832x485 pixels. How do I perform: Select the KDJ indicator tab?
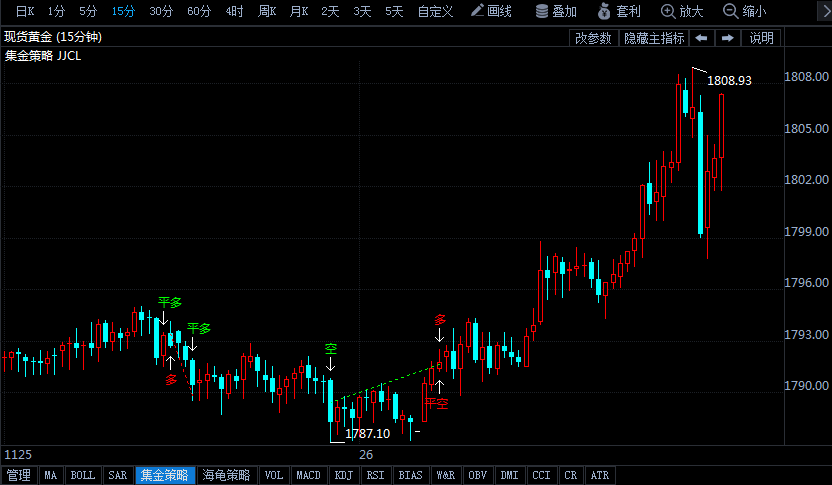coord(343,475)
